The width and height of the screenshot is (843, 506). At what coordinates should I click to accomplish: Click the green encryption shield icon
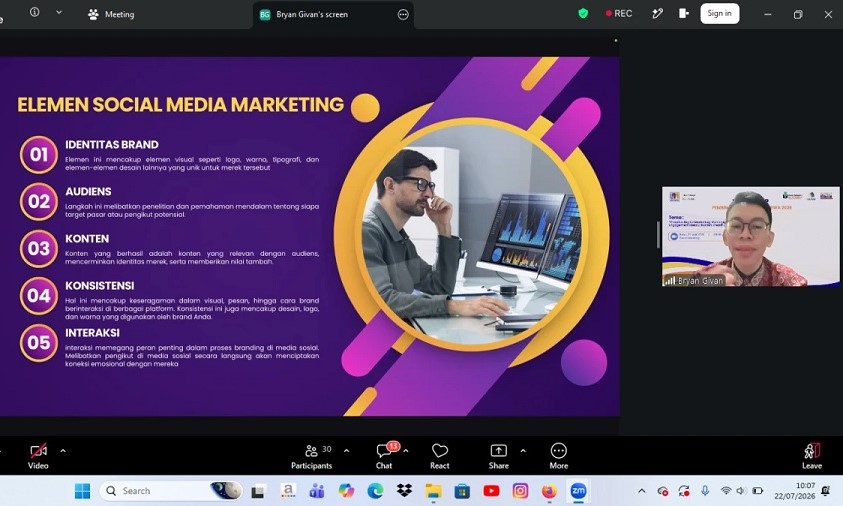(583, 13)
